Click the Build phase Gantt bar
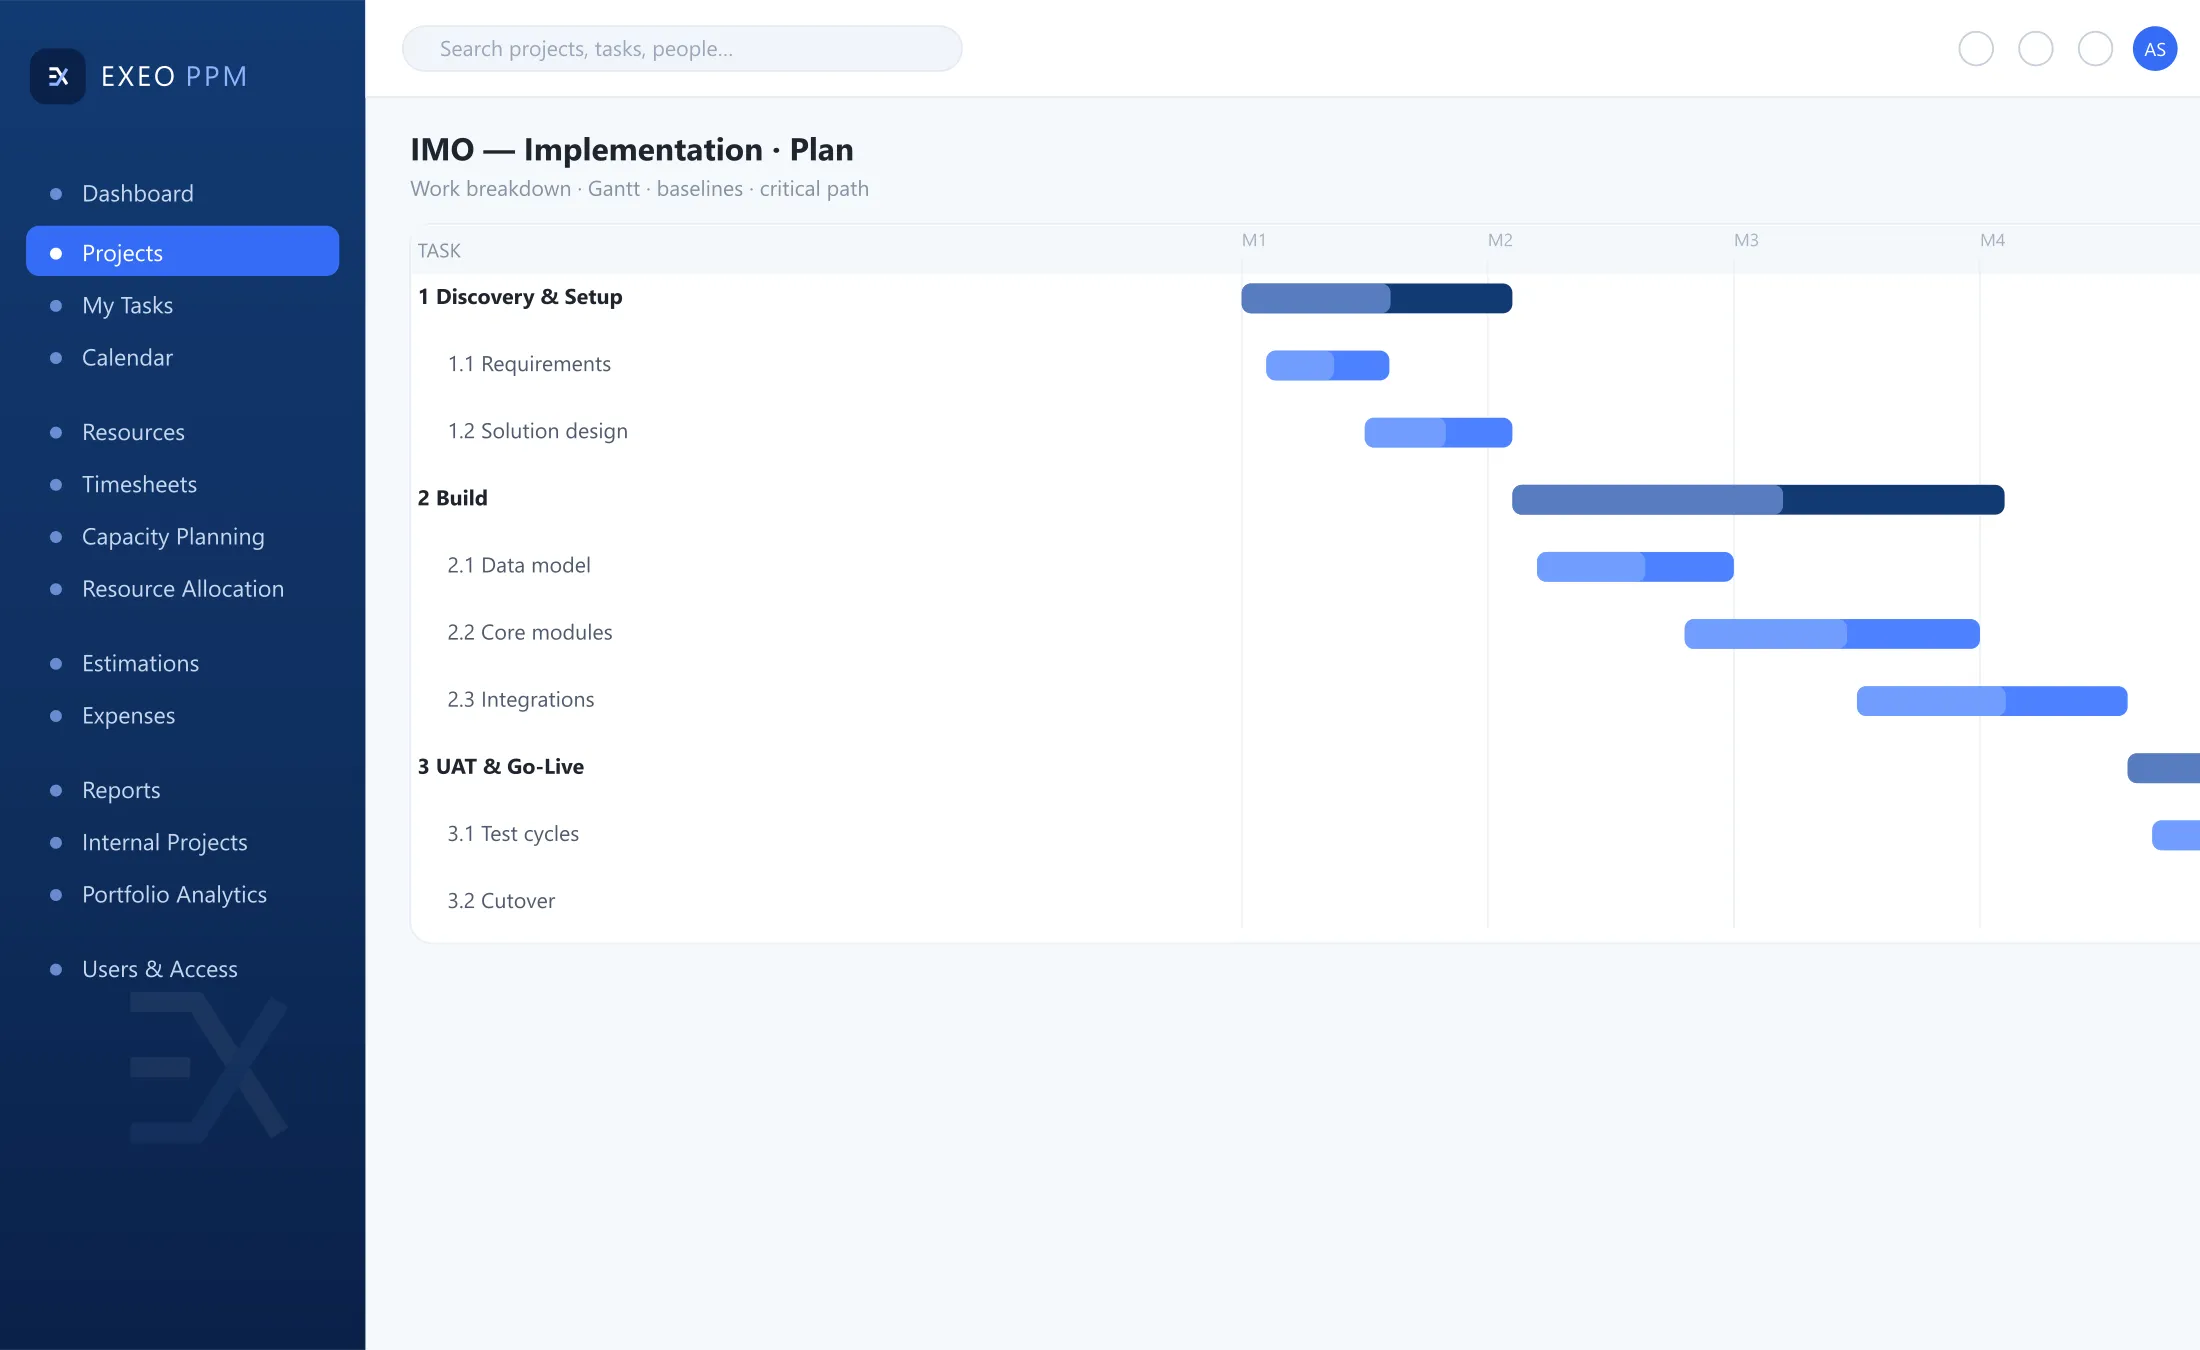This screenshot has width=2200, height=1350. 1758,499
